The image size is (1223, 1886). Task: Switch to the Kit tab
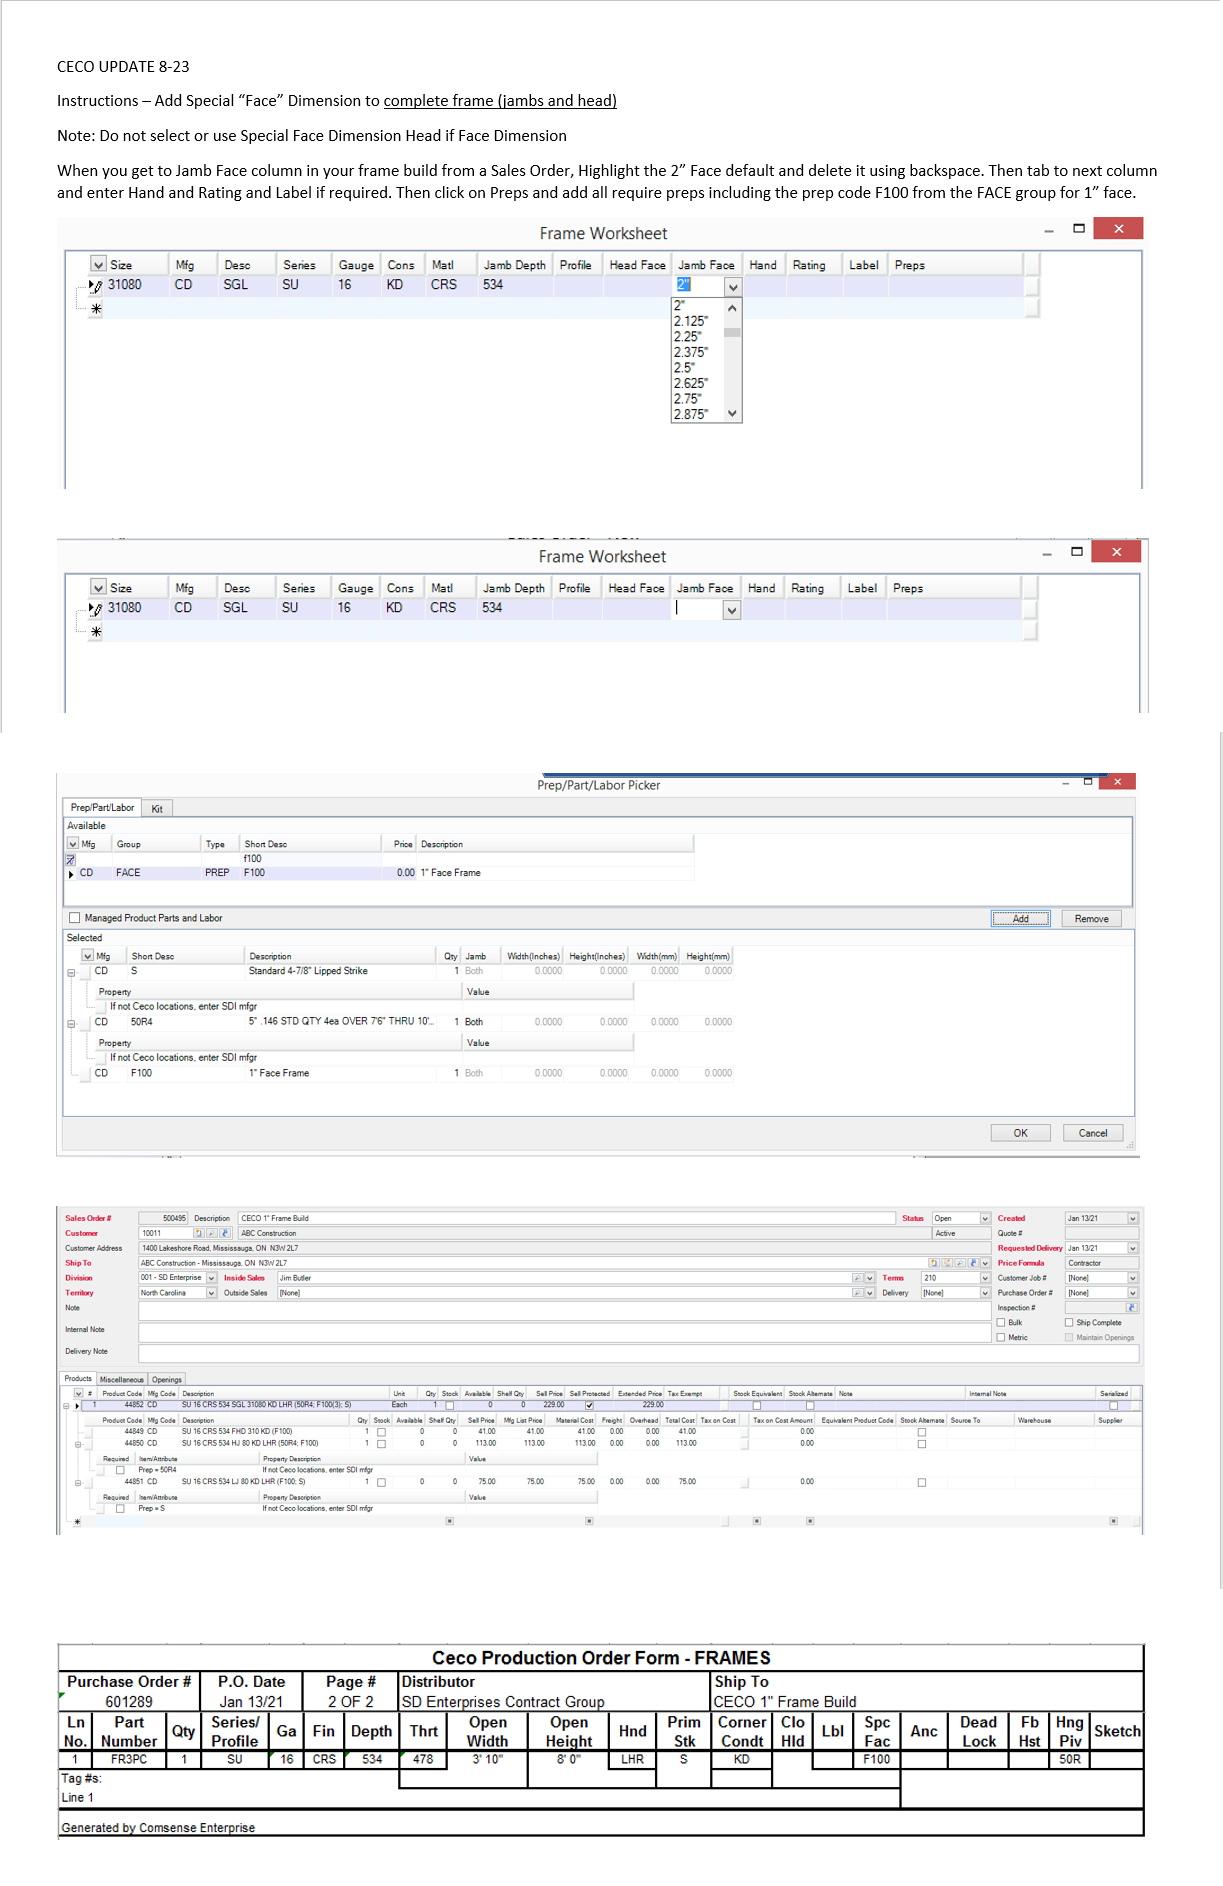click(157, 809)
